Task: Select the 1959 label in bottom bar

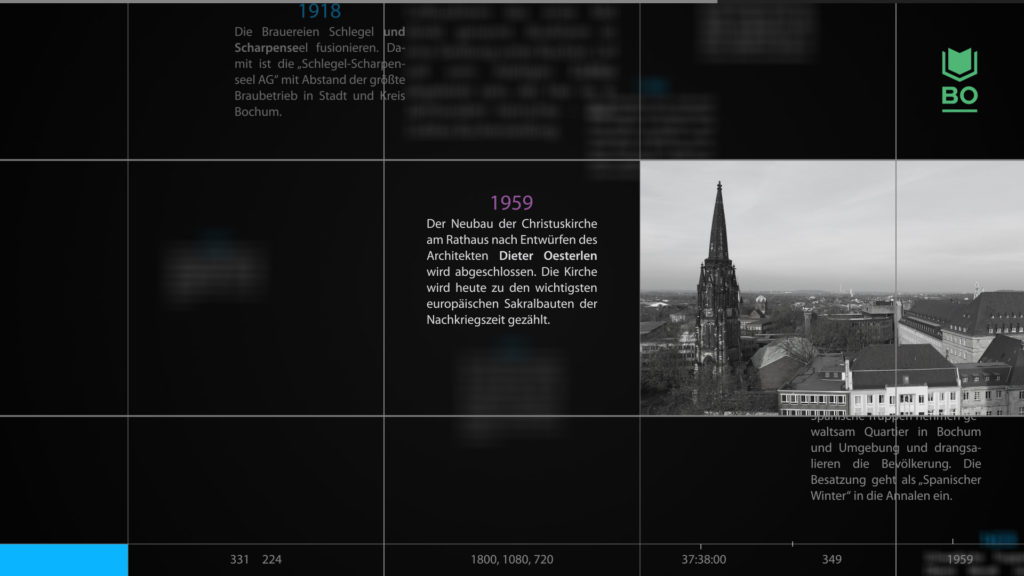Action: pyautogui.click(x=959, y=560)
